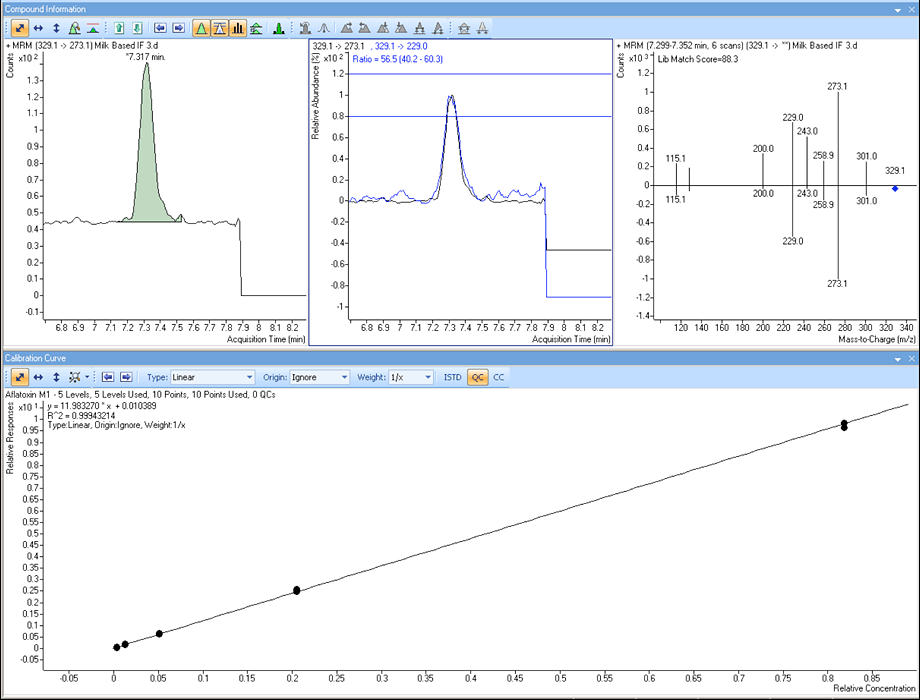
Task: Click the blue diamond marker at 329.1 m/z
Action: tap(894, 188)
